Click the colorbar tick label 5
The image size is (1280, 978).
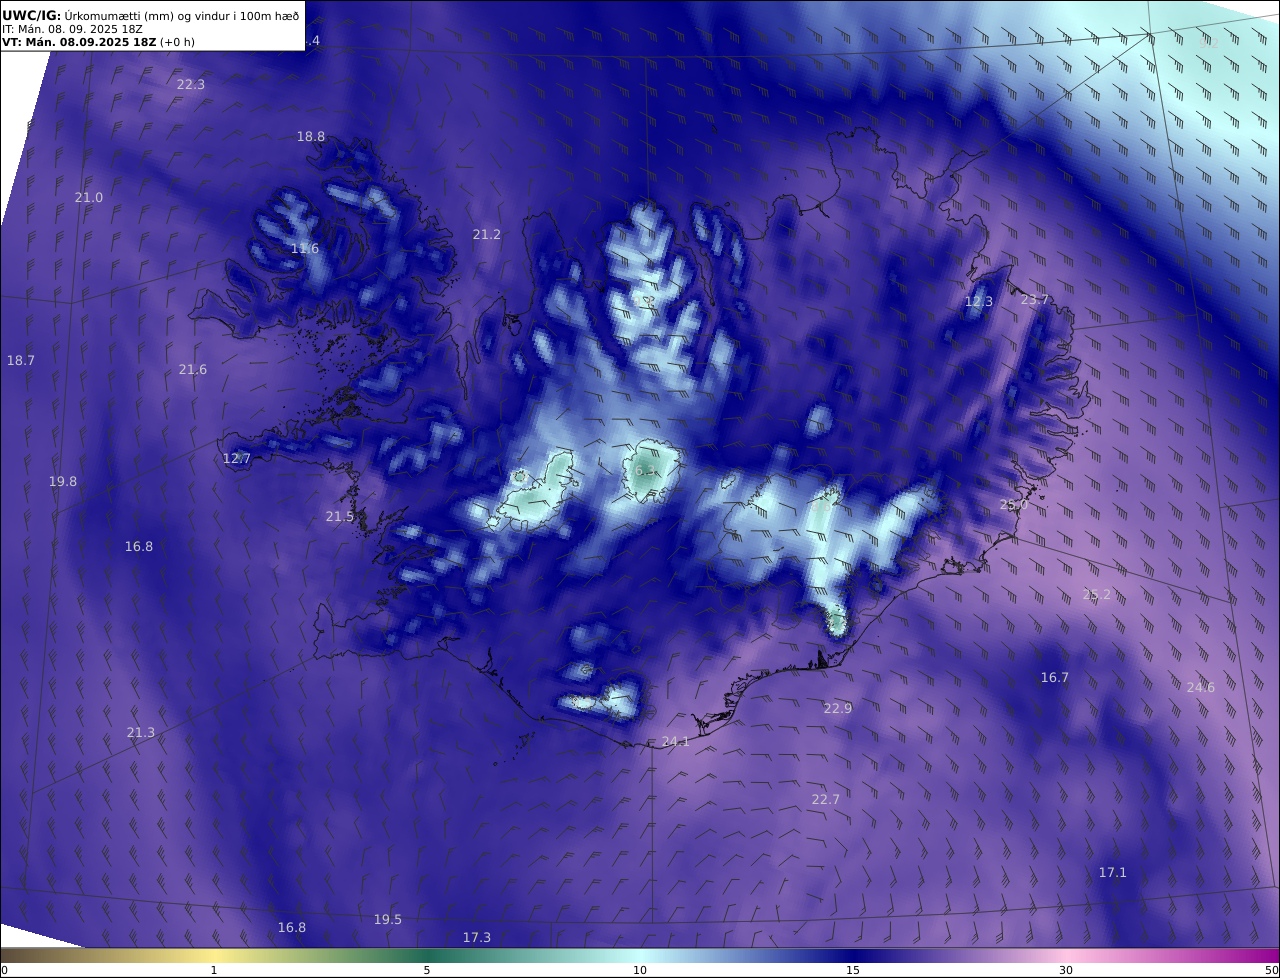[427, 970]
